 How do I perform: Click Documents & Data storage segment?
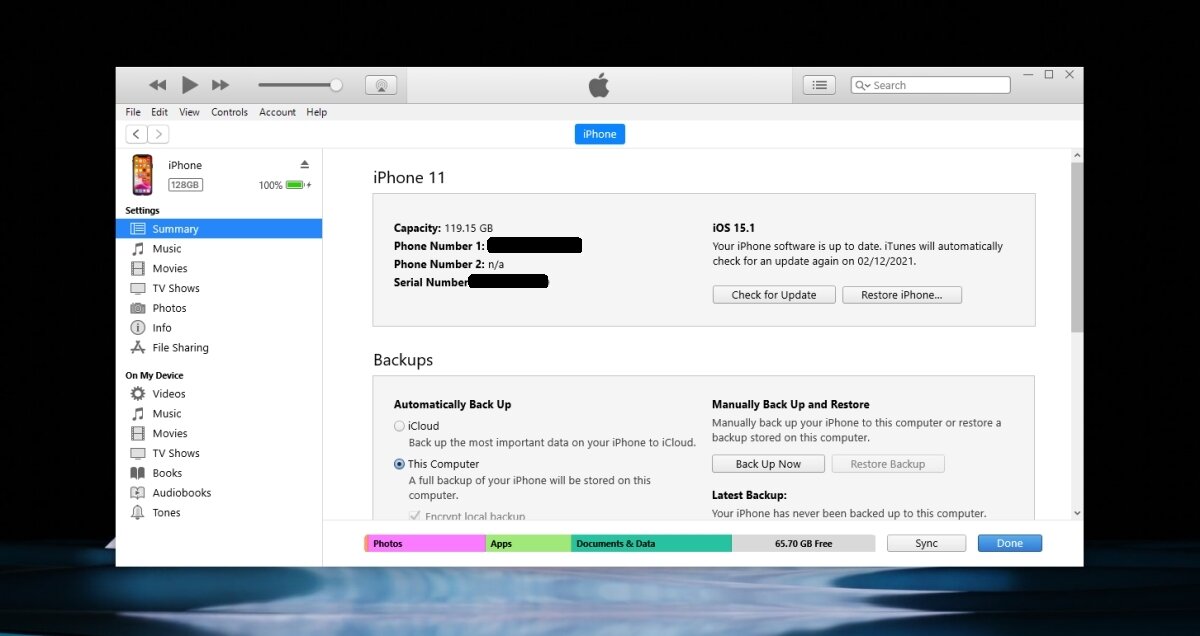tap(651, 543)
